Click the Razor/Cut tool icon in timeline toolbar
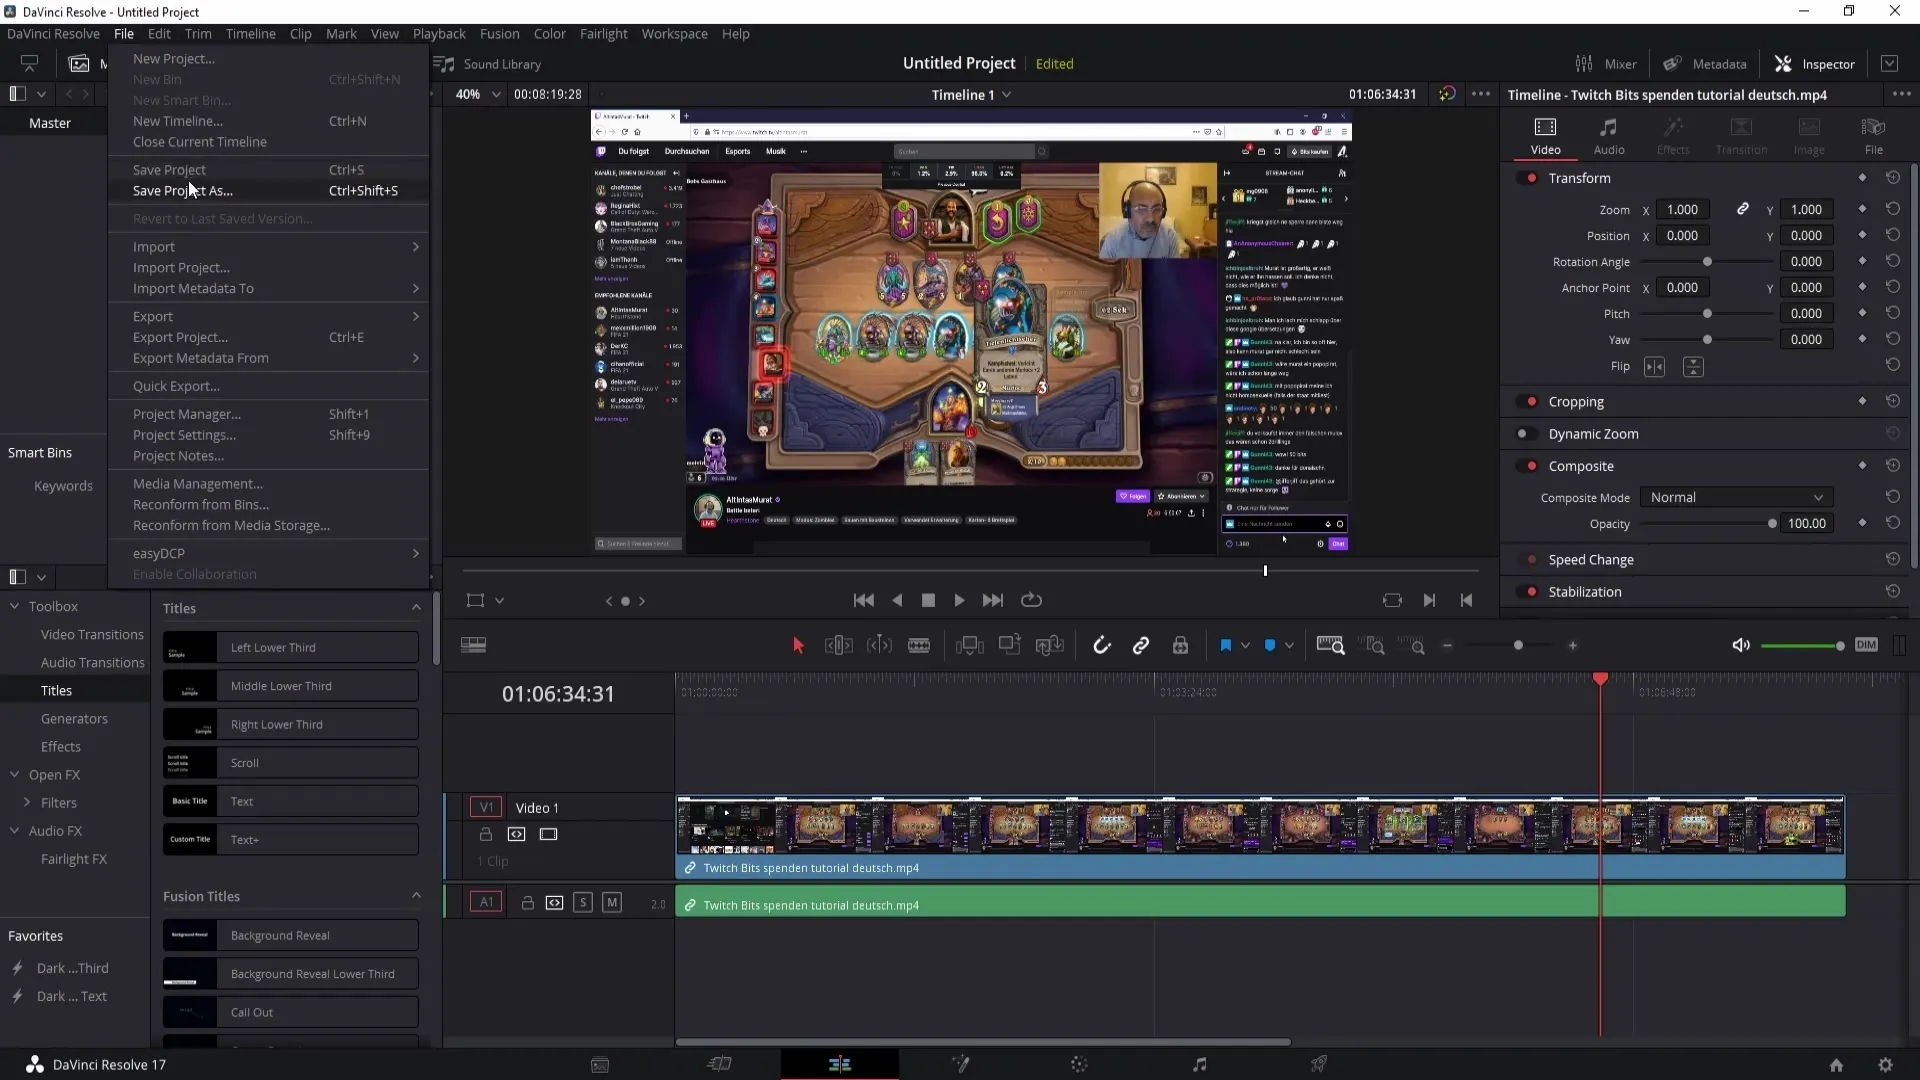The width and height of the screenshot is (1920, 1080). pos(919,645)
